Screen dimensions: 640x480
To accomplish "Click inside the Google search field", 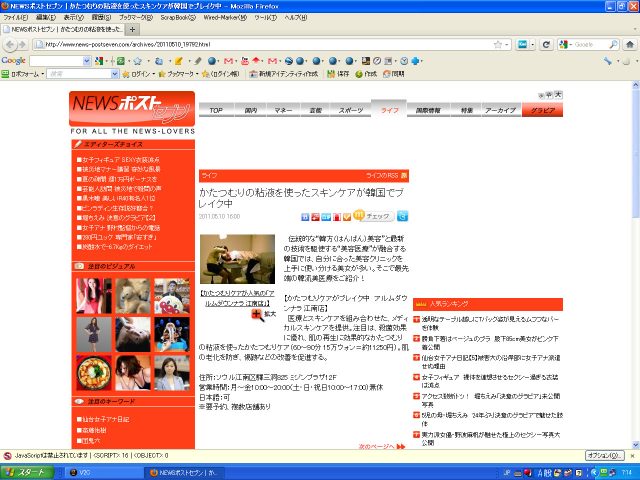I will [x=600, y=44].
